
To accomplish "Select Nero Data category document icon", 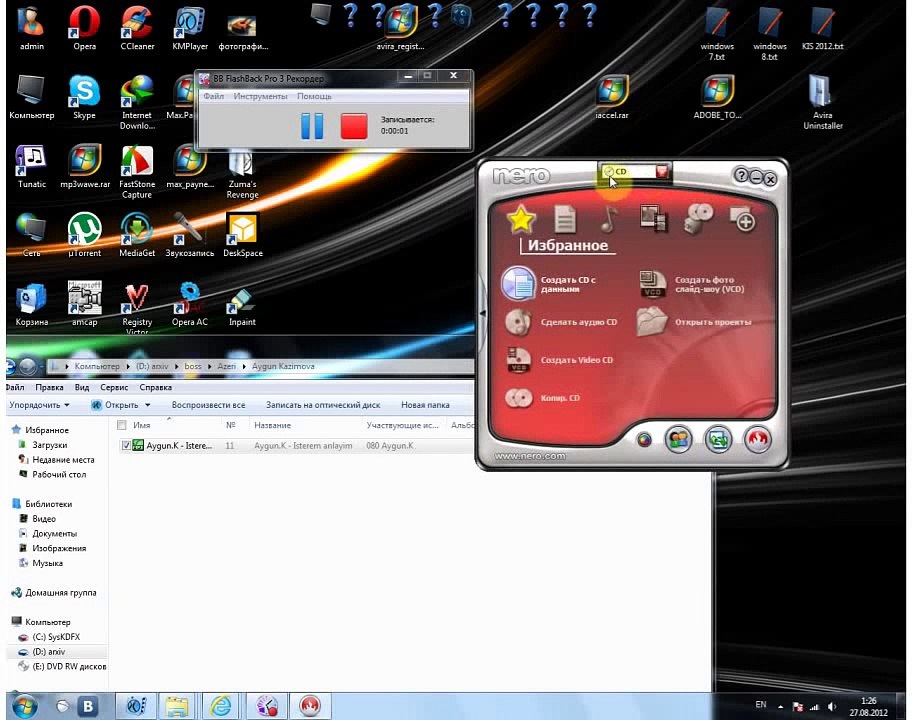I will tap(565, 219).
